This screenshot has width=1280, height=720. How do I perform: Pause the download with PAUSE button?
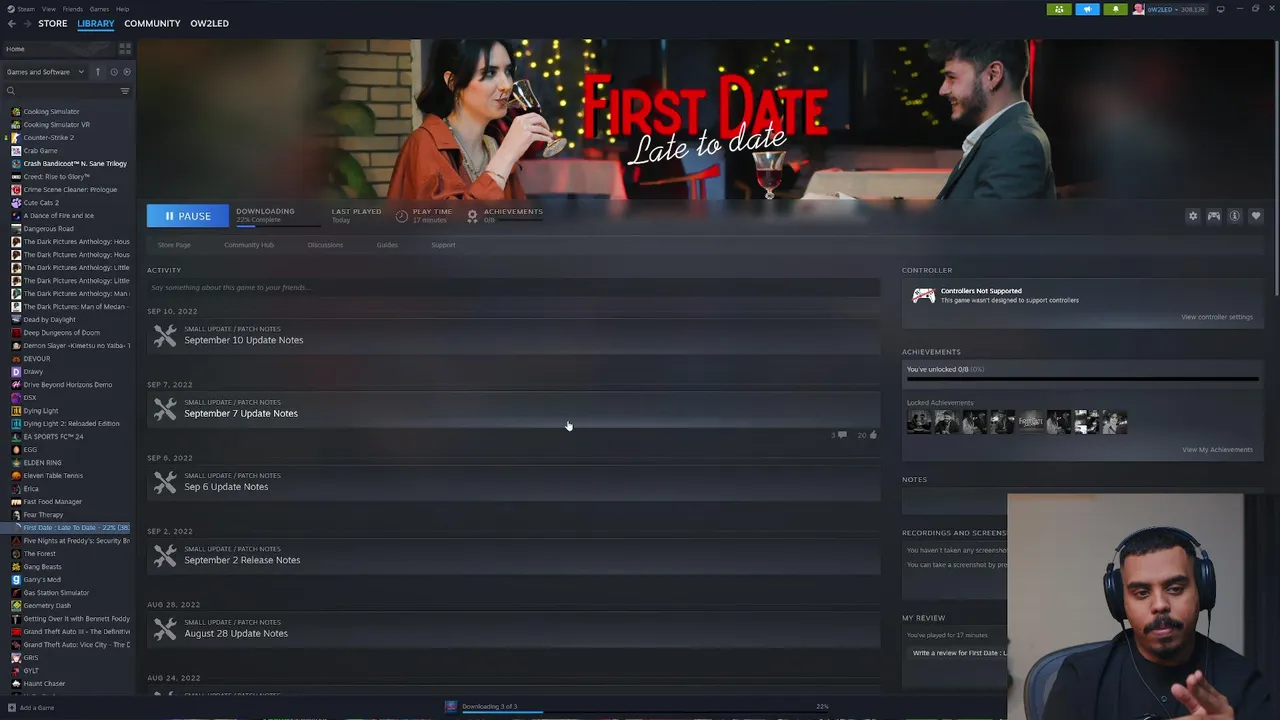[187, 216]
